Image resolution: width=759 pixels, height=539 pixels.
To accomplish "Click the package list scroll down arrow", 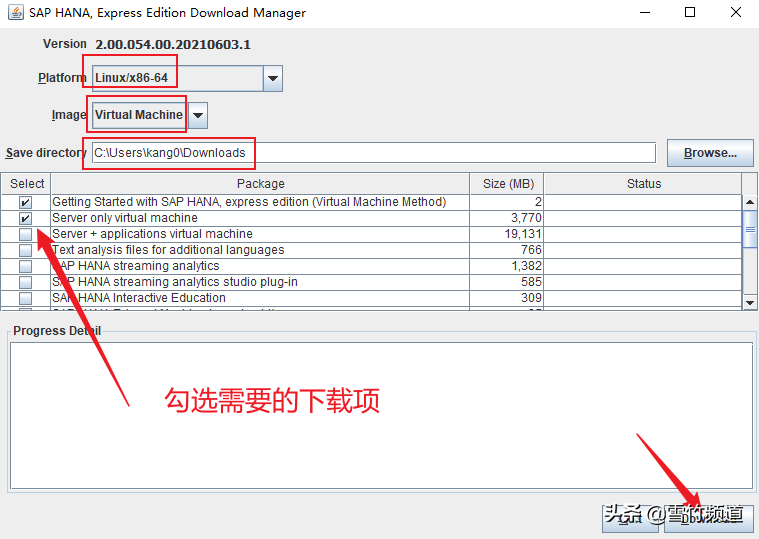I will click(749, 302).
